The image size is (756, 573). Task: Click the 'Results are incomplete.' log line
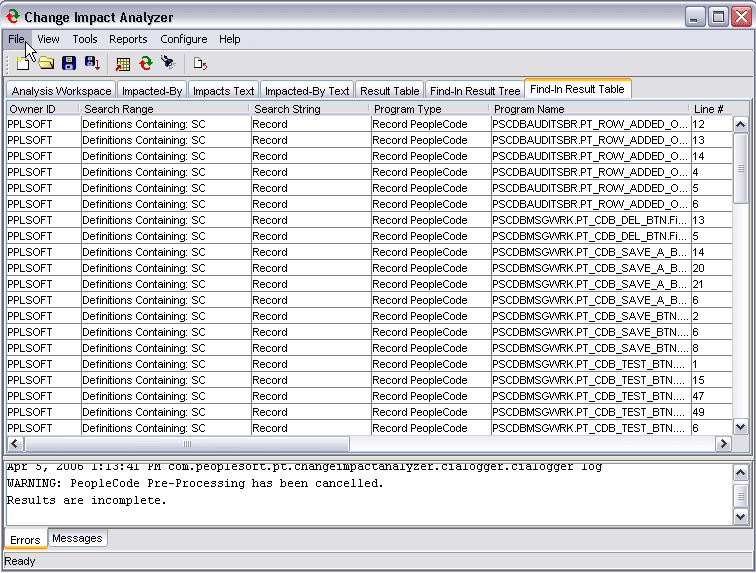pyautogui.click(x=87, y=501)
